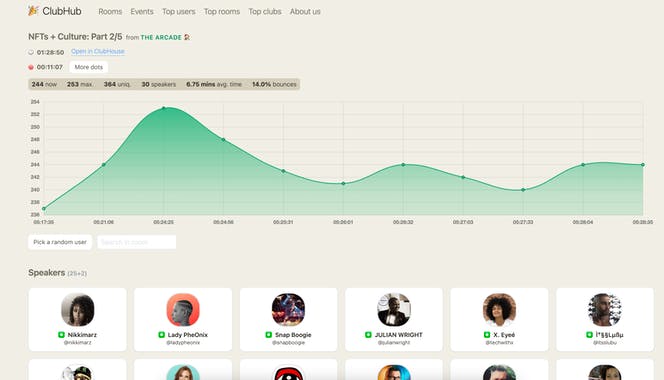Select the chart data point at 00:27:33
The width and height of the screenshot is (664, 380).
pos(523,190)
